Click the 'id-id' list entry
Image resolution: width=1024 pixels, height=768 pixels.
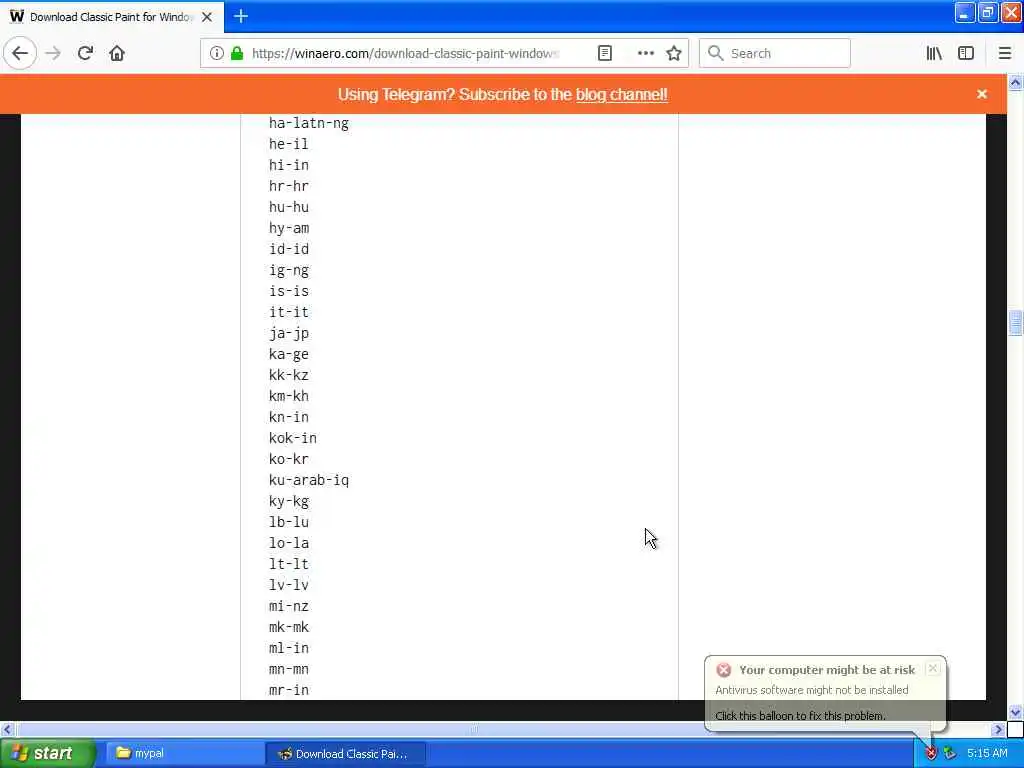point(289,249)
